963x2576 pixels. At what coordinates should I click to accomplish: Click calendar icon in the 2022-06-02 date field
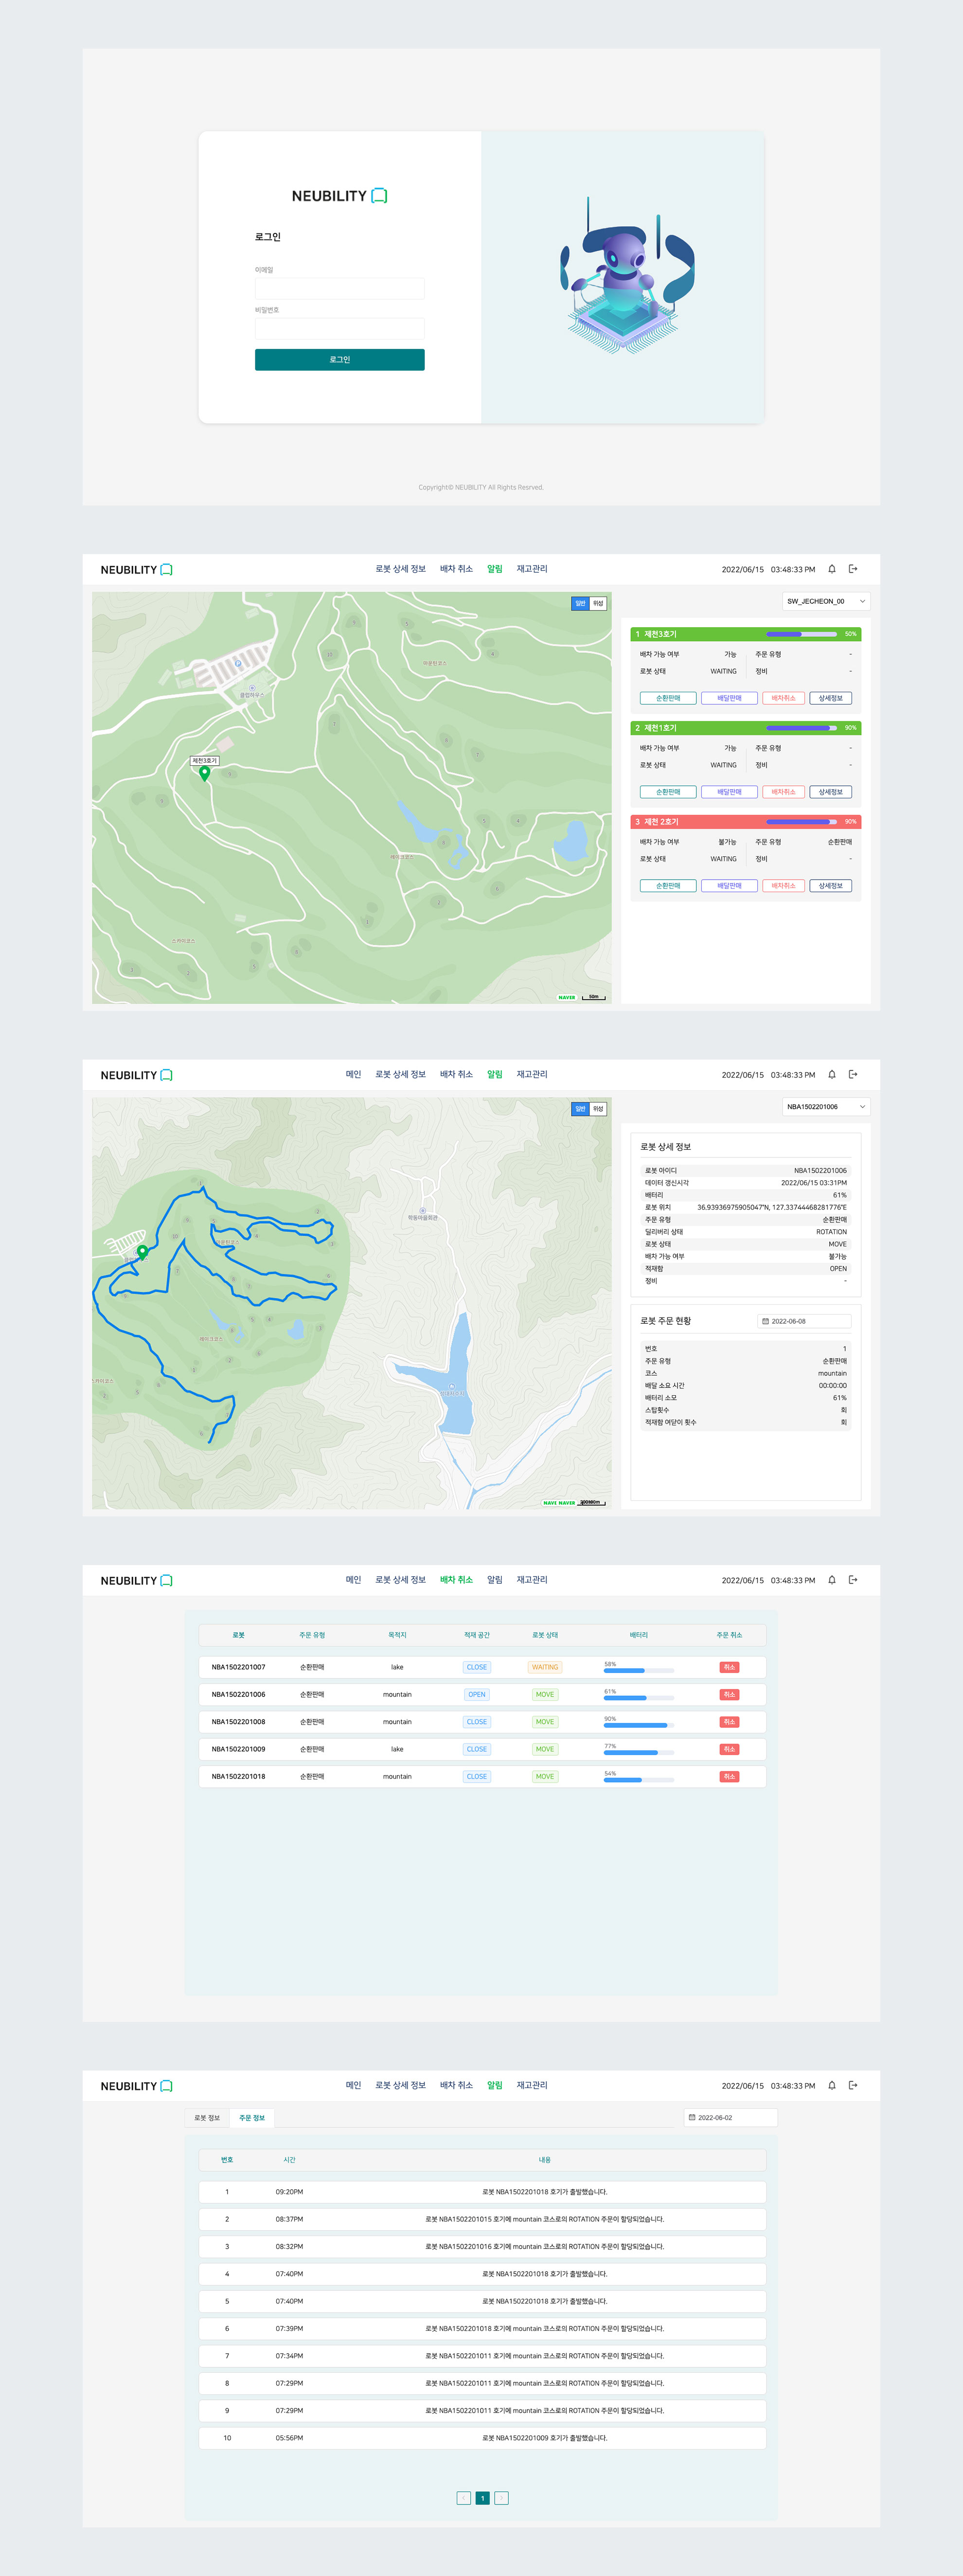click(691, 2117)
